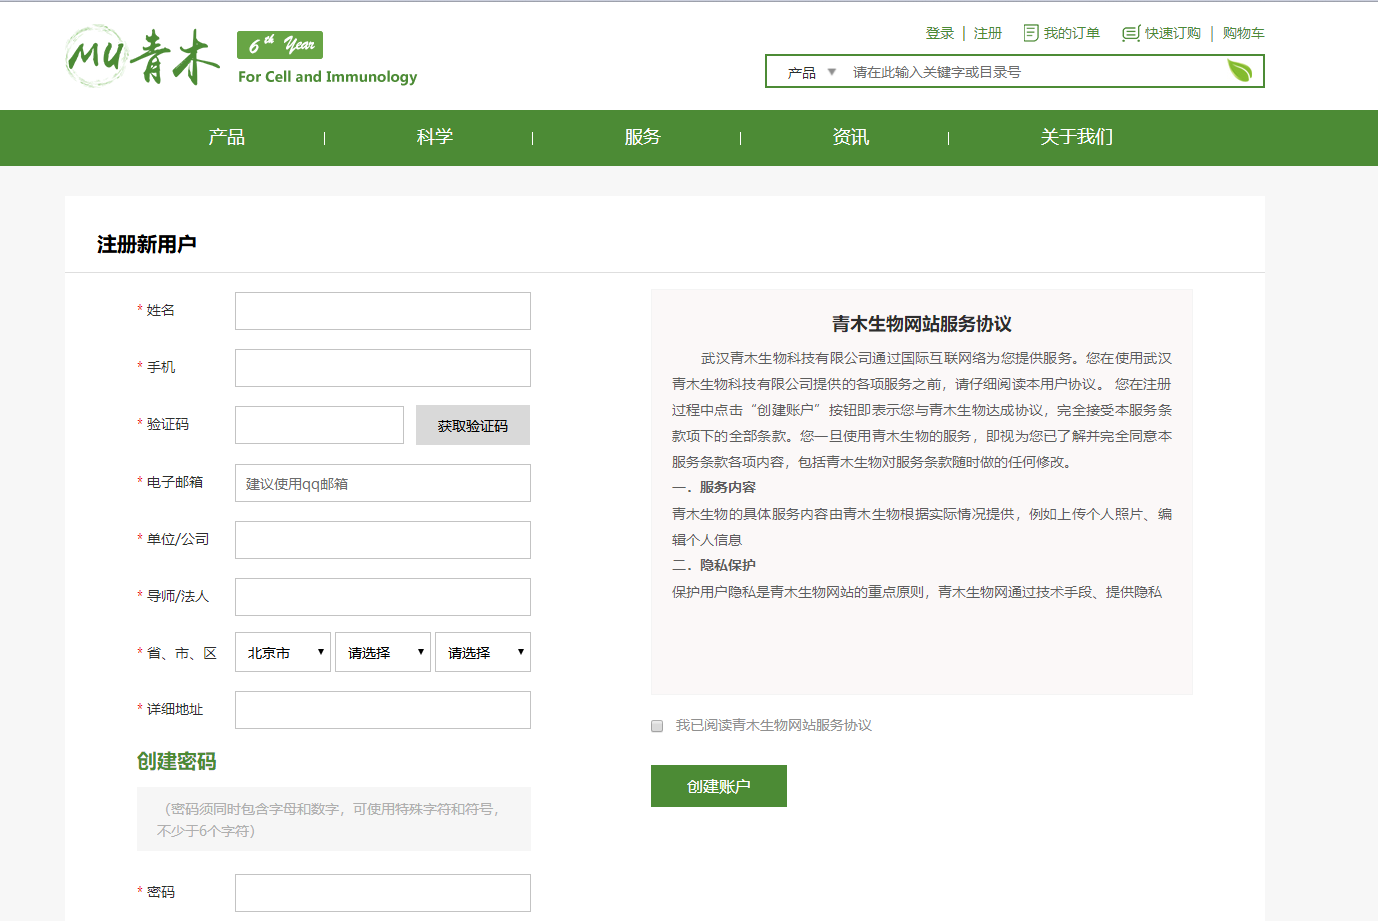
Task: Click the MU 青木 logo
Action: [142, 57]
